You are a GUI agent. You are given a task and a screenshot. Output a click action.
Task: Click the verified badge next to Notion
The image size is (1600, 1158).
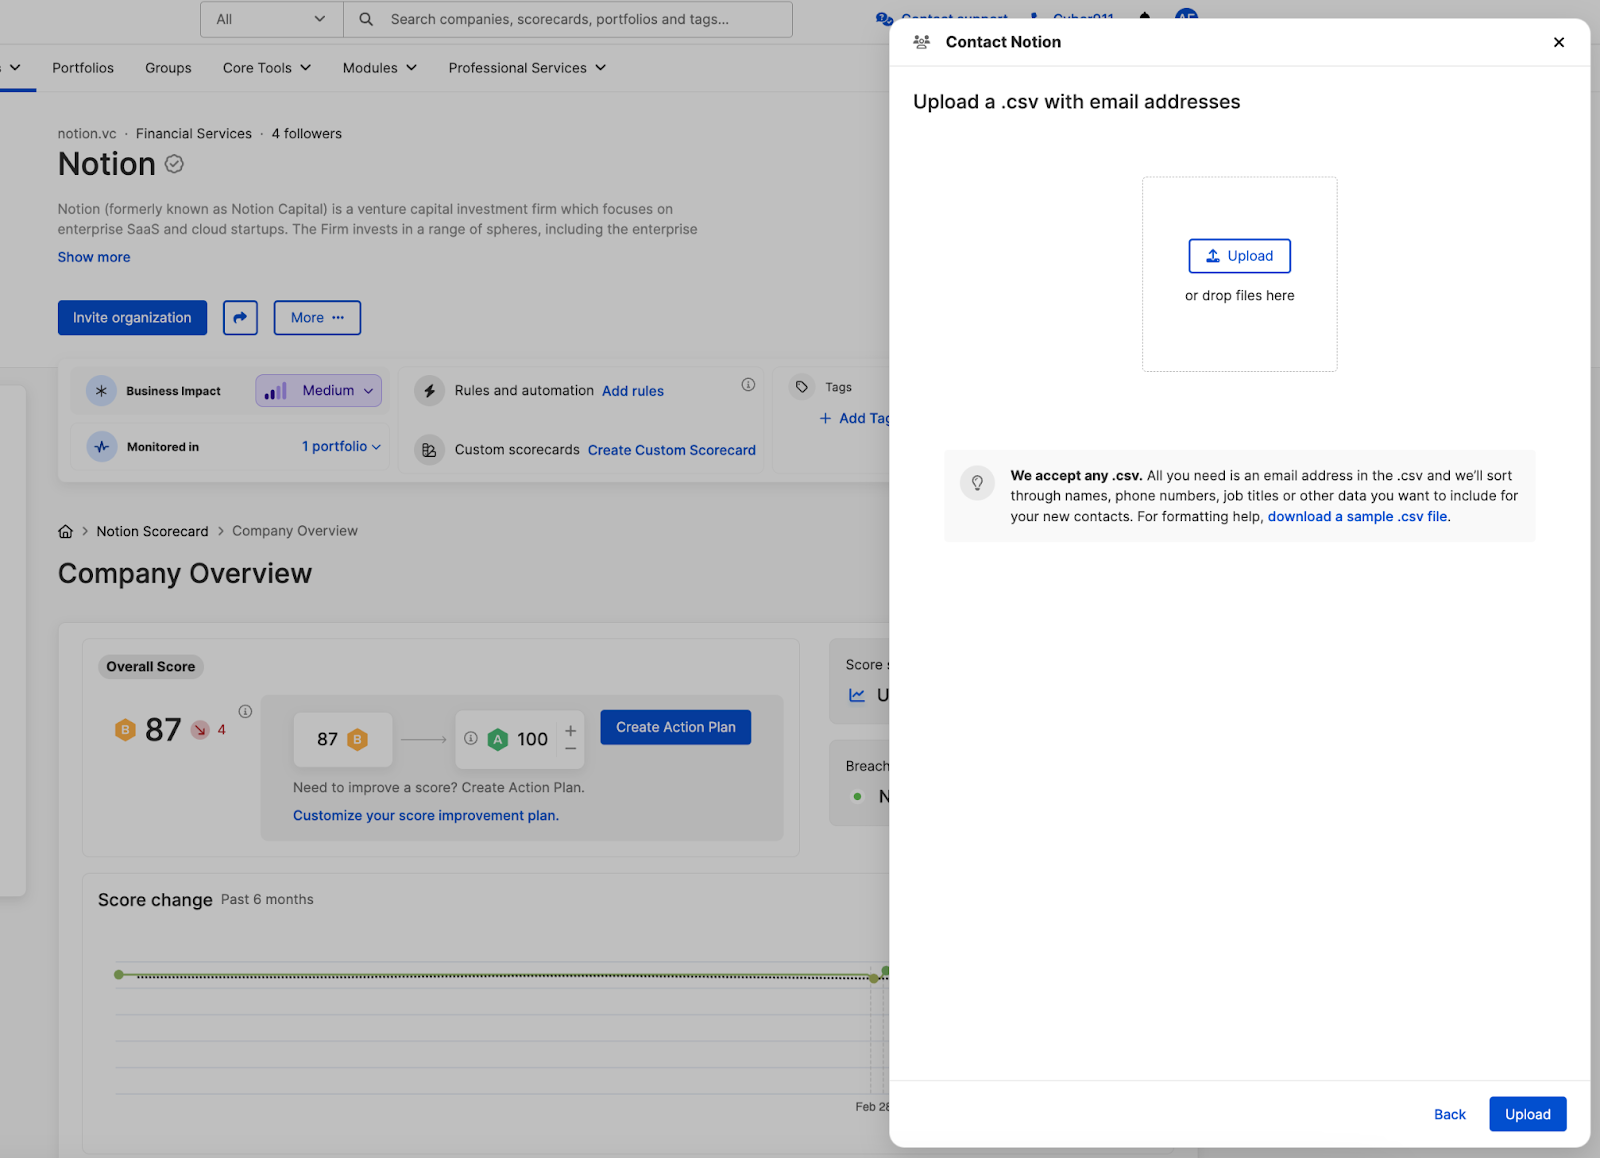click(x=174, y=164)
